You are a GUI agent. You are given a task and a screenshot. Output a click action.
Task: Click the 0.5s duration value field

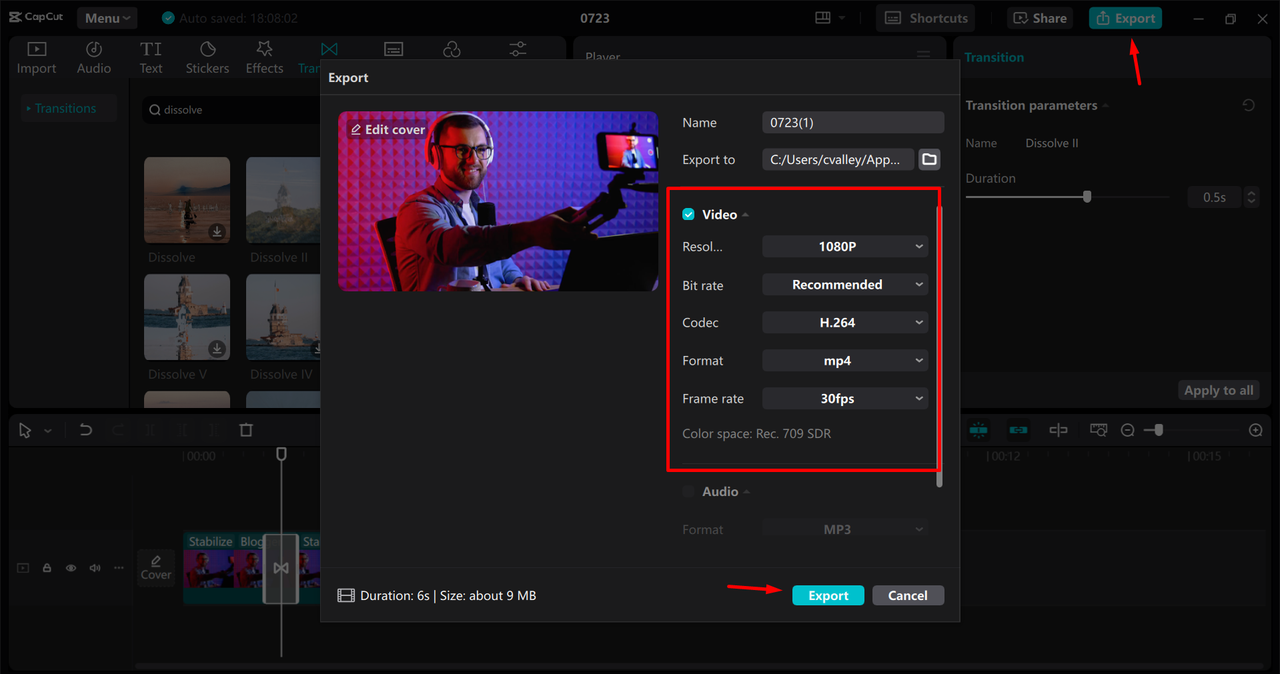click(1214, 197)
